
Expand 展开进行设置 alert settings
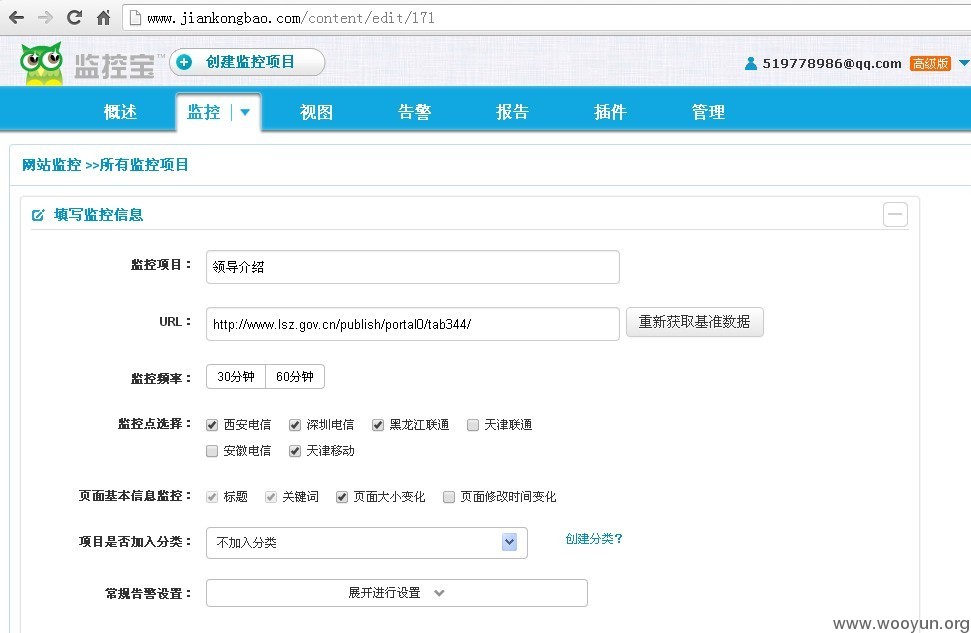tap(396, 593)
